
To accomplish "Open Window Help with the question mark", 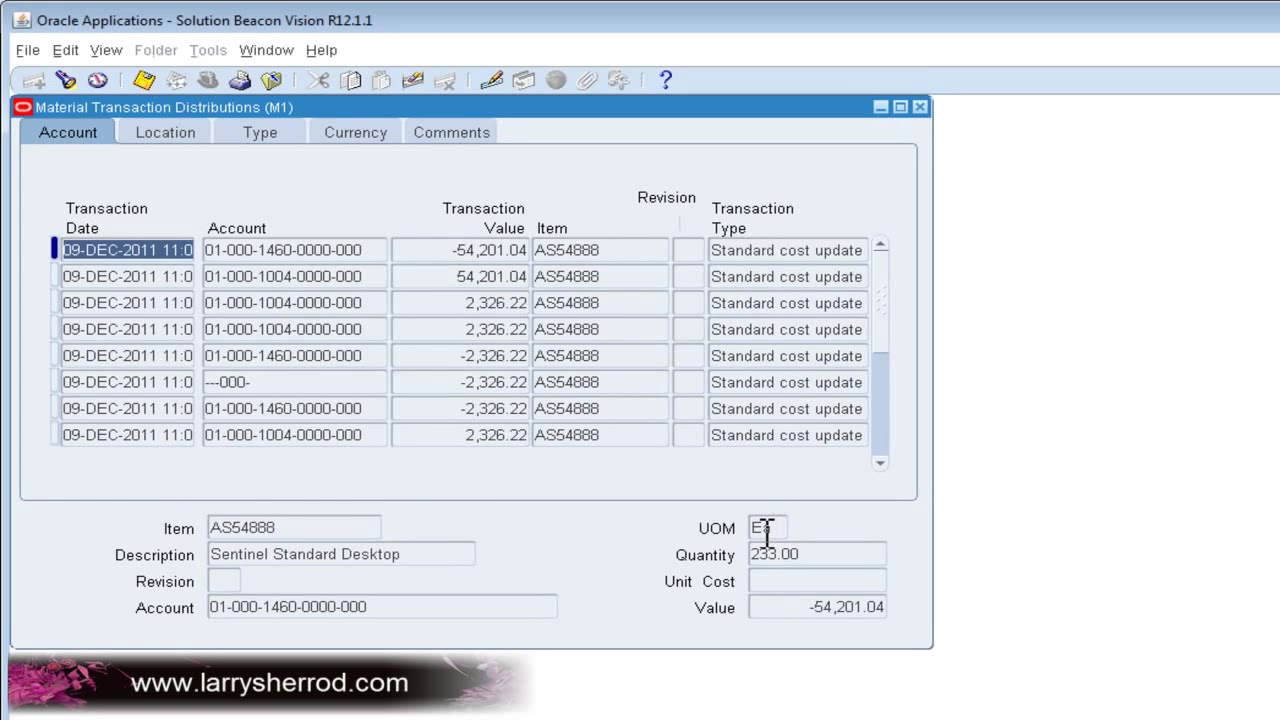I will pos(666,81).
